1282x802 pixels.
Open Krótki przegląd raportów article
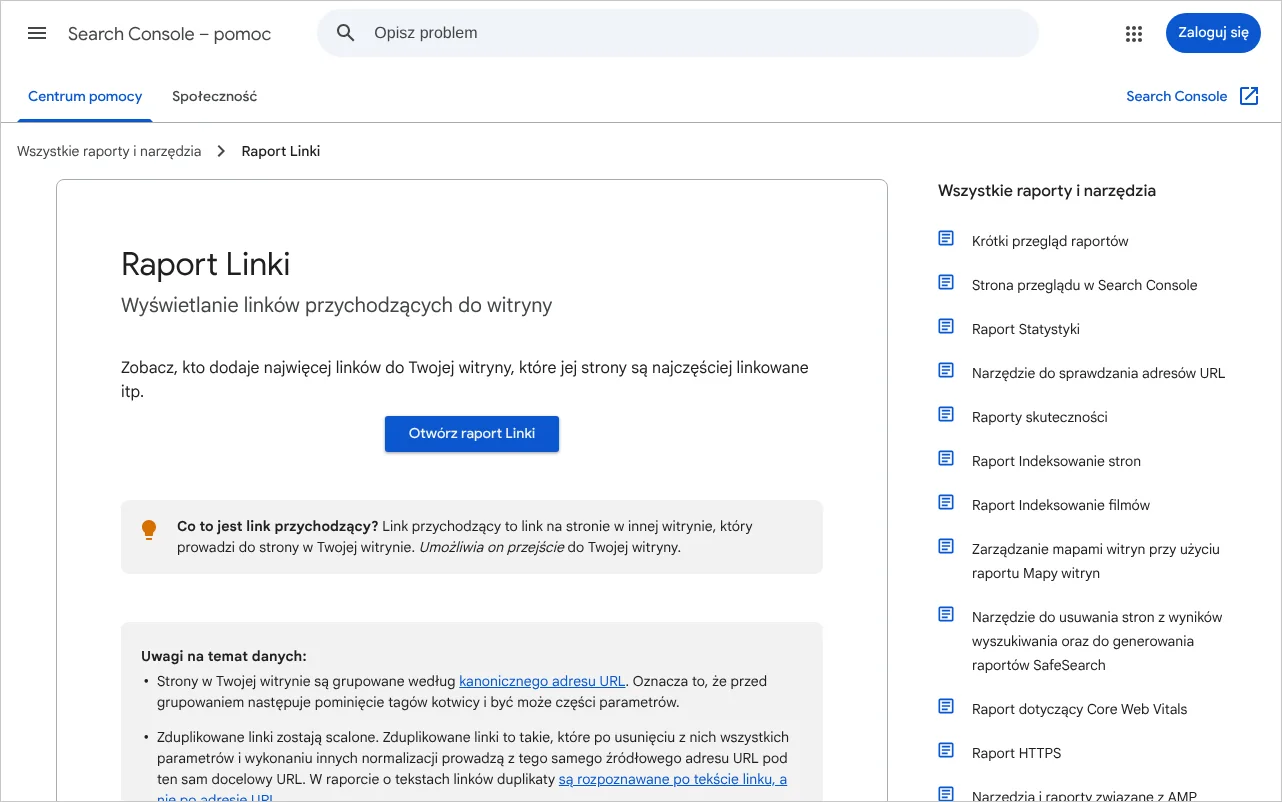(x=1050, y=241)
